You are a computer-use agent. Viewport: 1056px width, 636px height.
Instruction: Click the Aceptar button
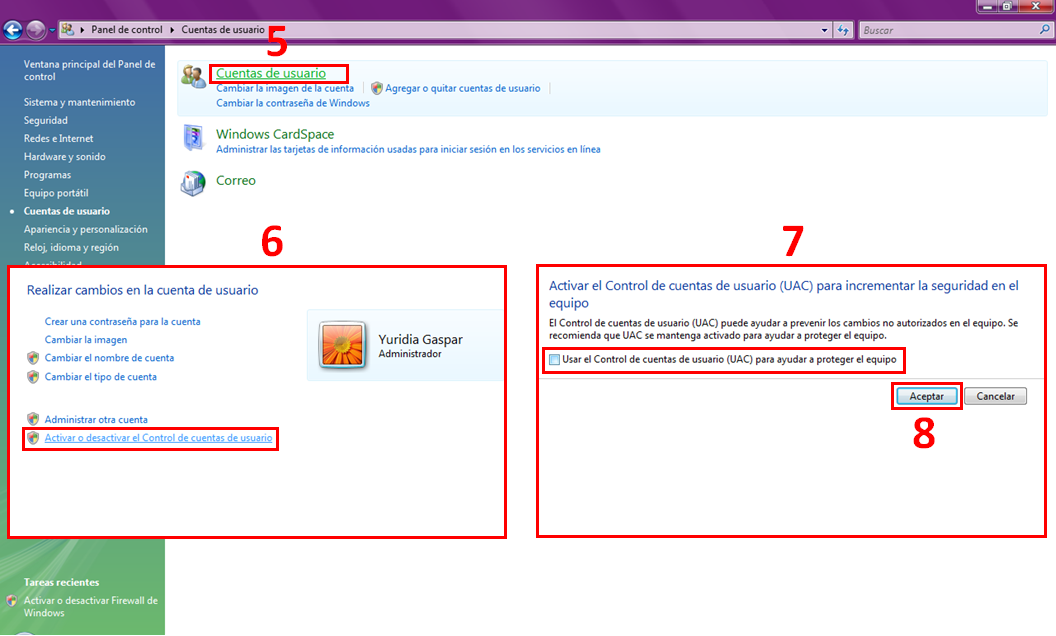point(927,396)
